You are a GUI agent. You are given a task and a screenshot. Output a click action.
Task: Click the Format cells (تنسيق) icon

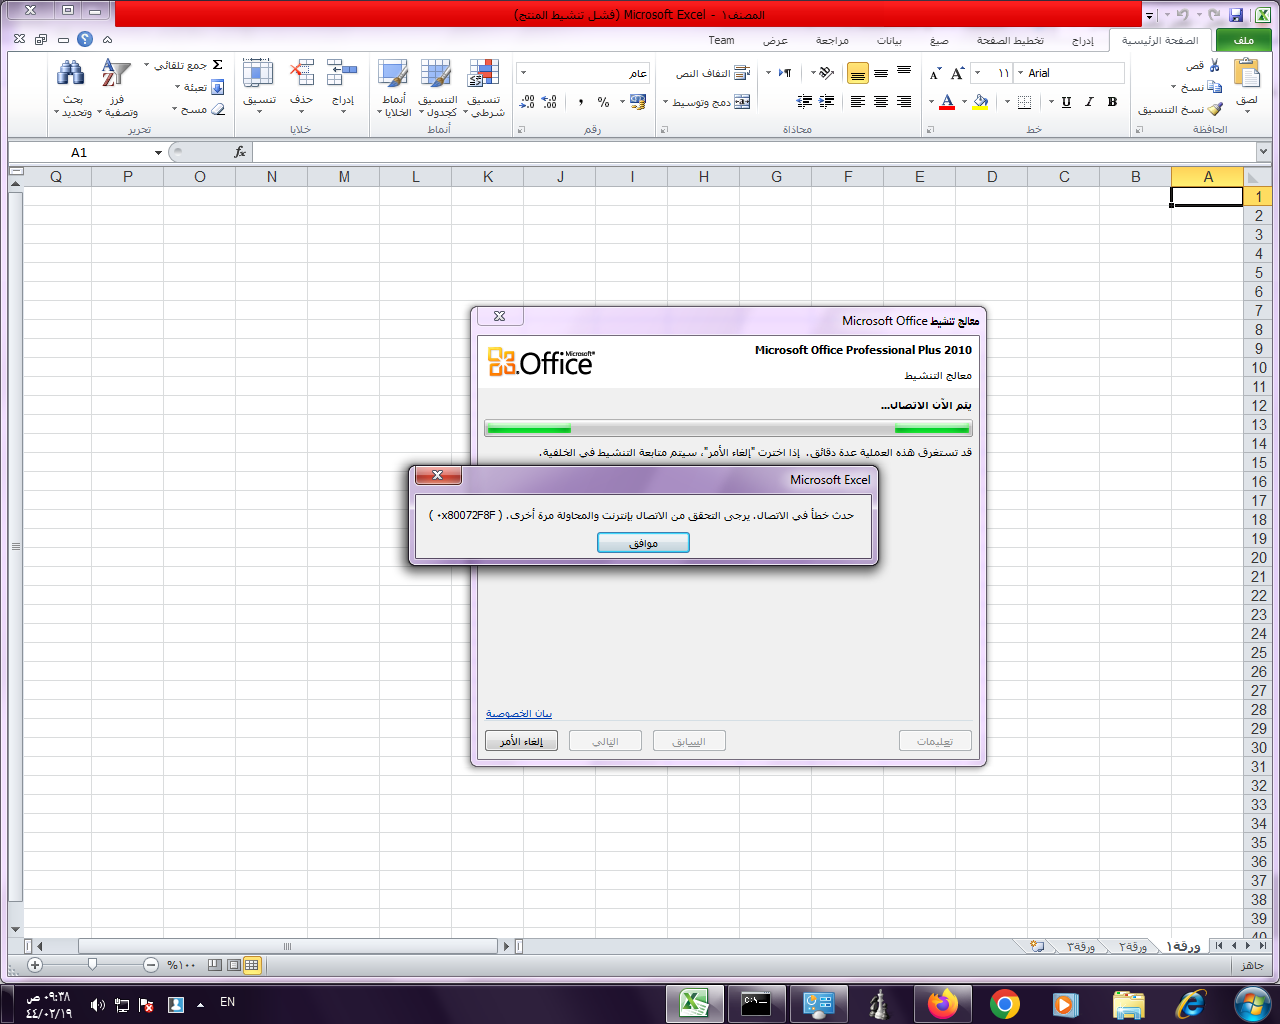(258, 73)
